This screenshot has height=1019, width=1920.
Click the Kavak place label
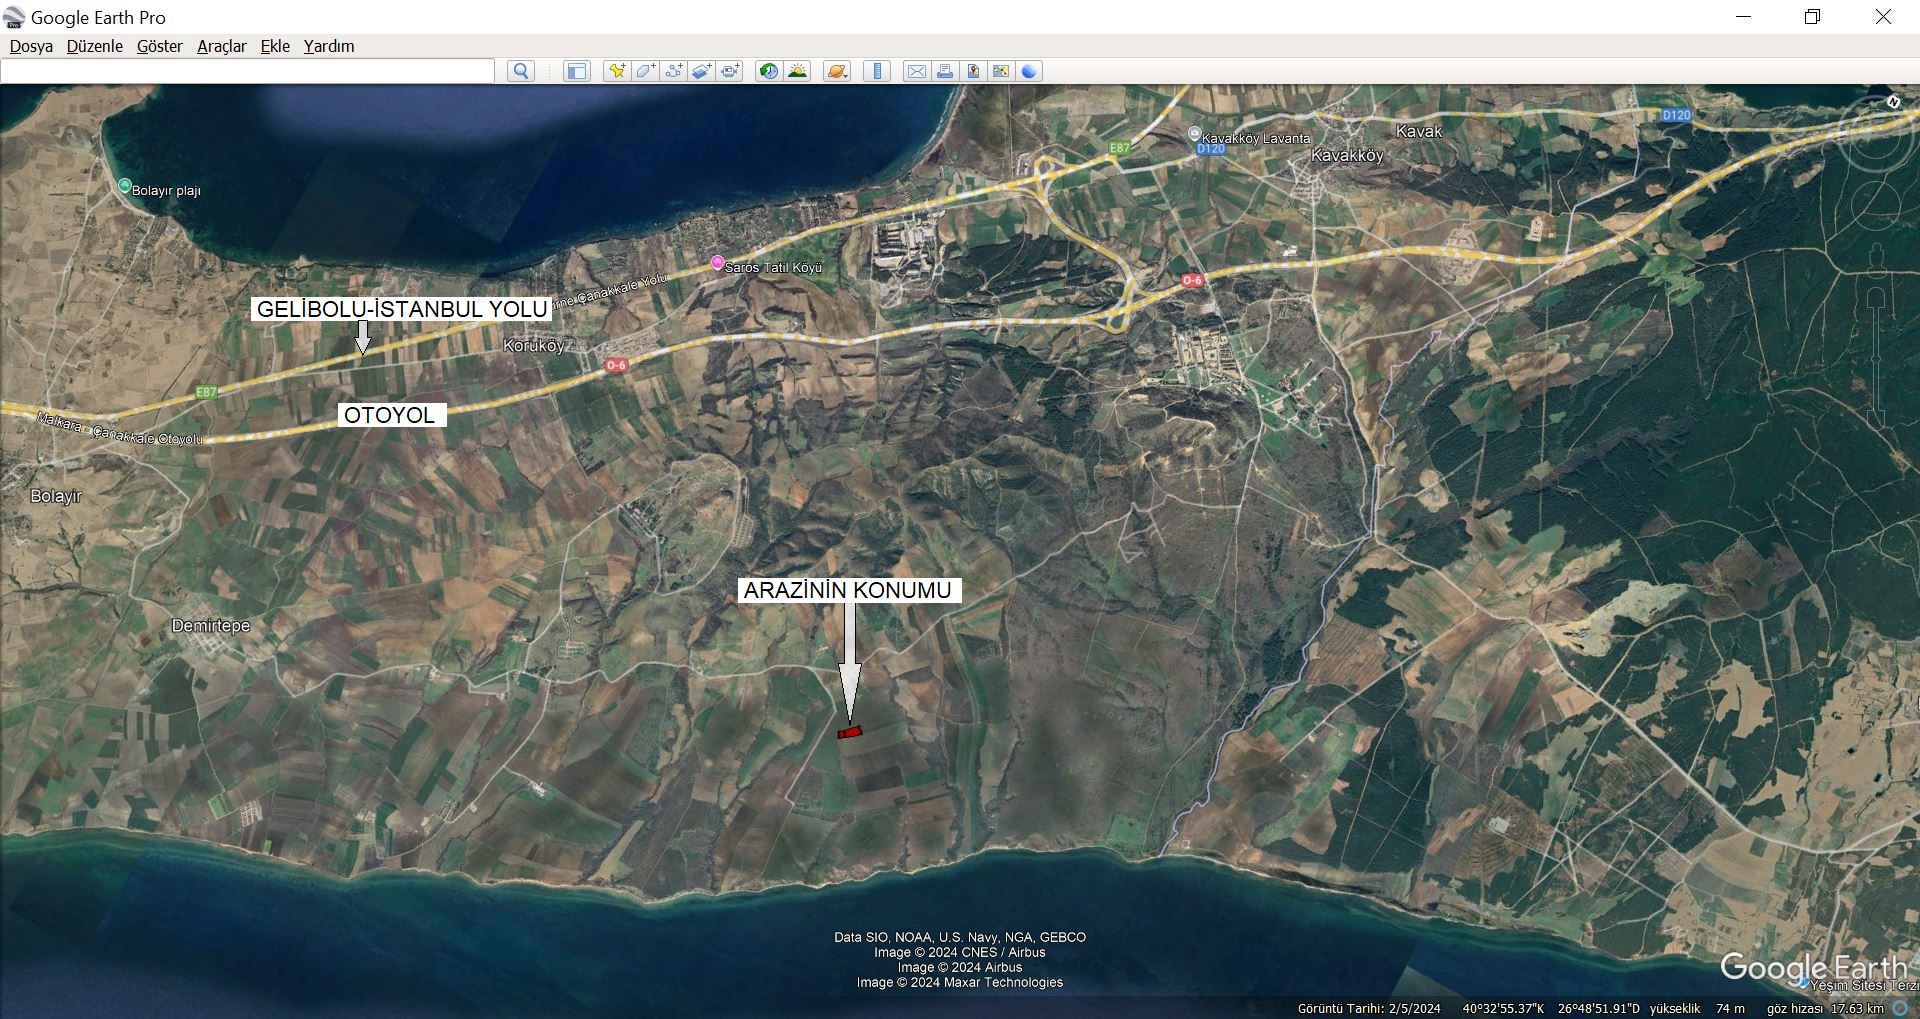tap(1419, 132)
